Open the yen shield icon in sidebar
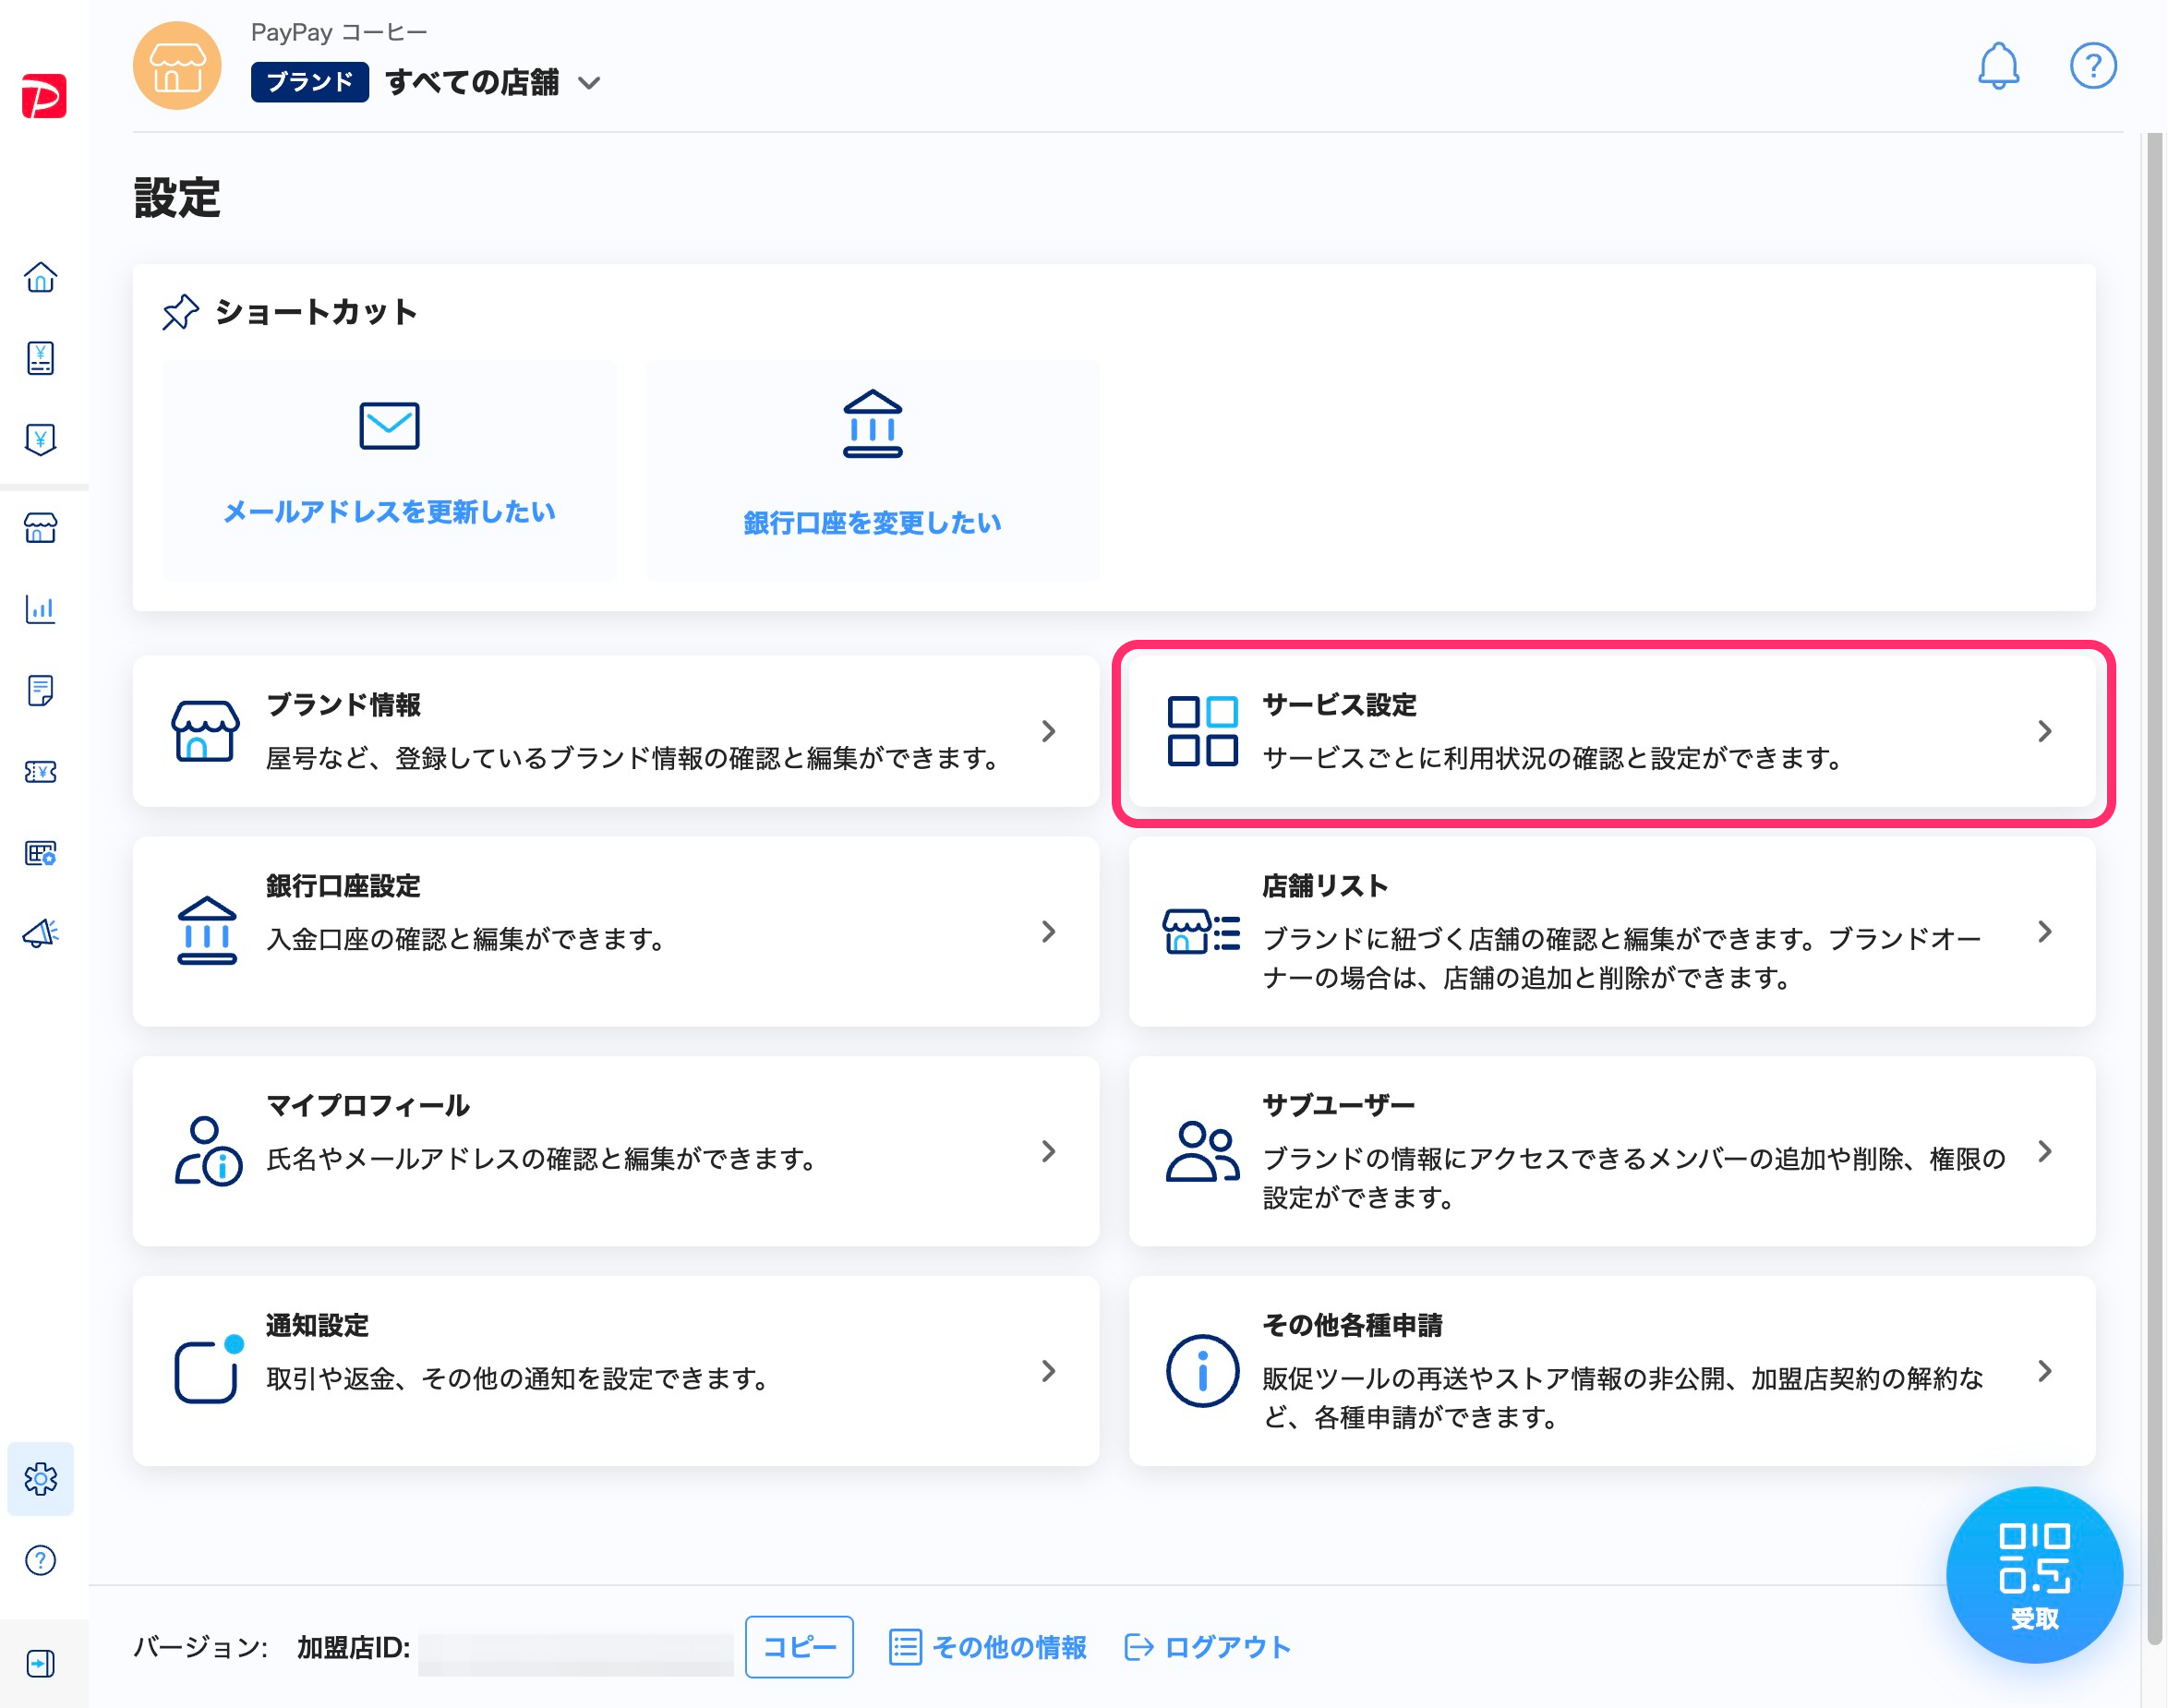Viewport: 2168px width, 1708px height. click(x=41, y=439)
